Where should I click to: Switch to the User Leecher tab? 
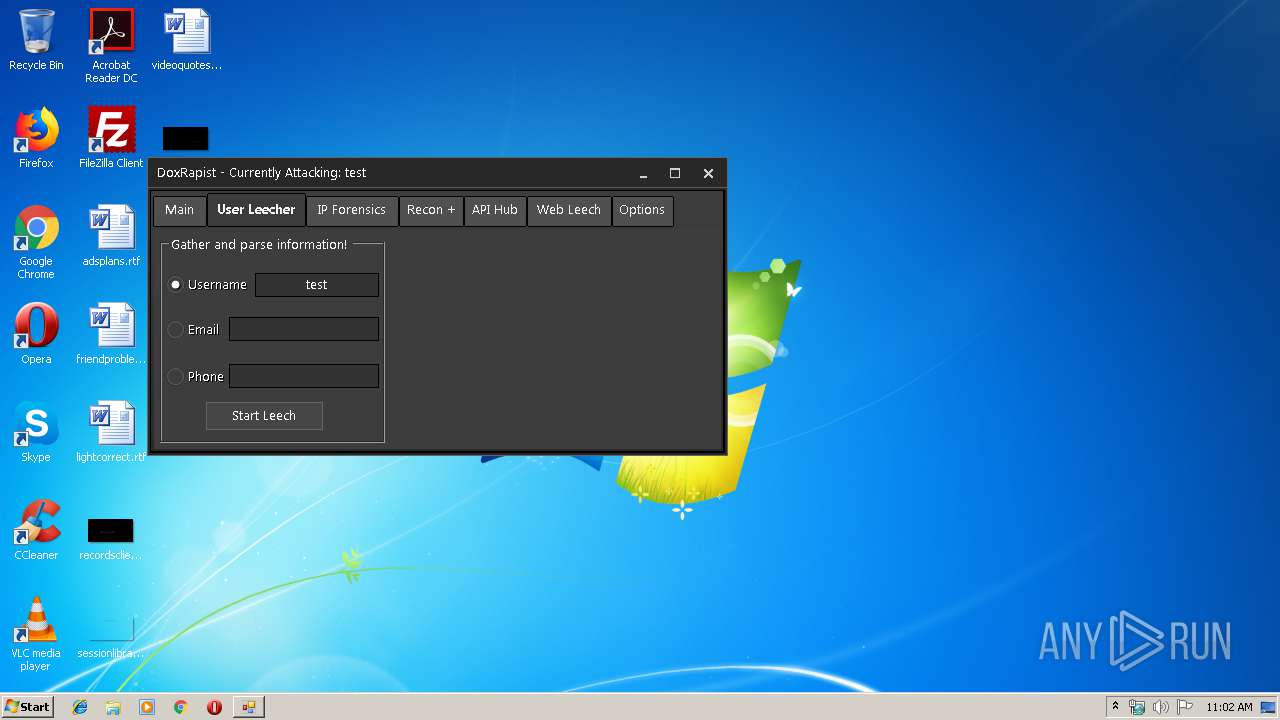tap(256, 209)
